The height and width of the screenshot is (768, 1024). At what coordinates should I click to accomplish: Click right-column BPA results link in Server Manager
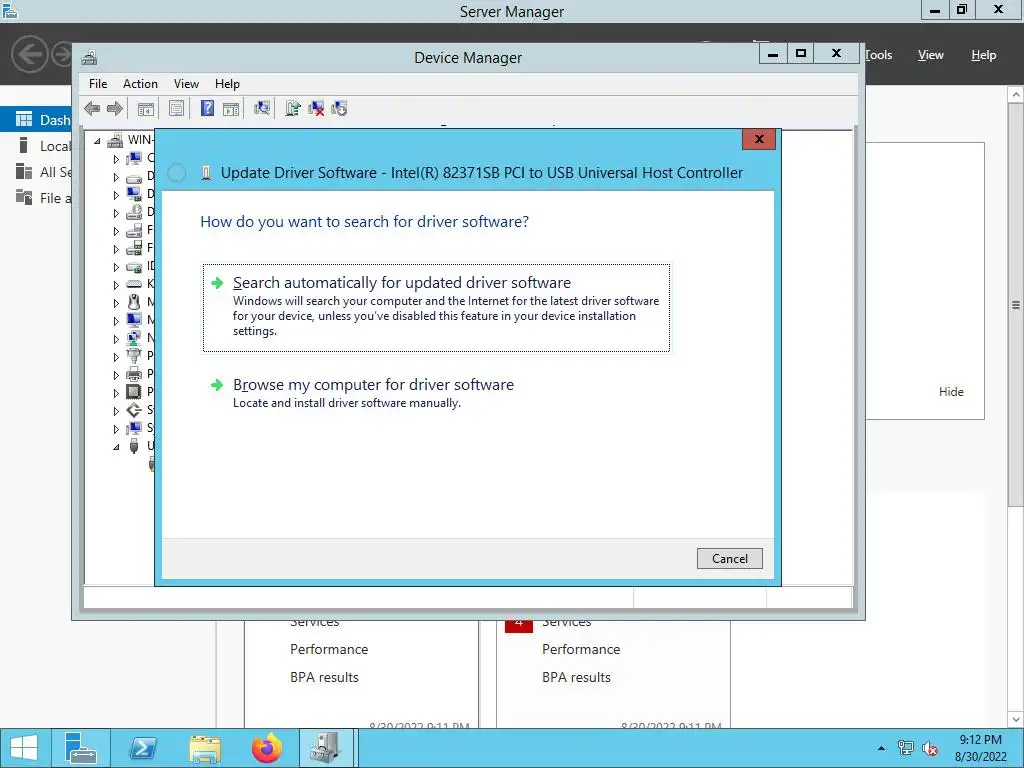click(576, 677)
